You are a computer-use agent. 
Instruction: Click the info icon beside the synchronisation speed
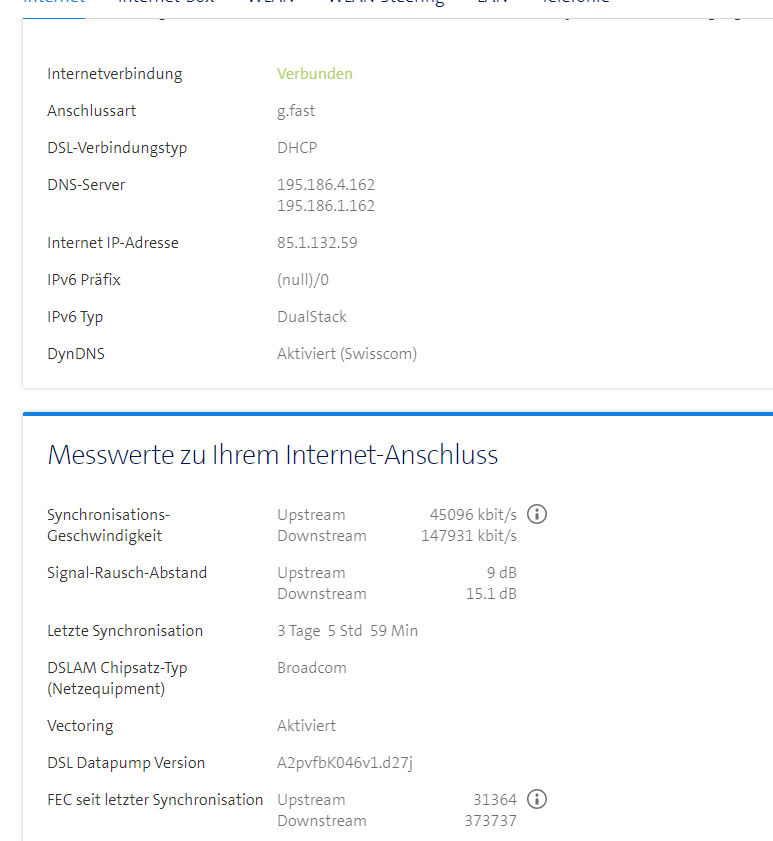(537, 515)
